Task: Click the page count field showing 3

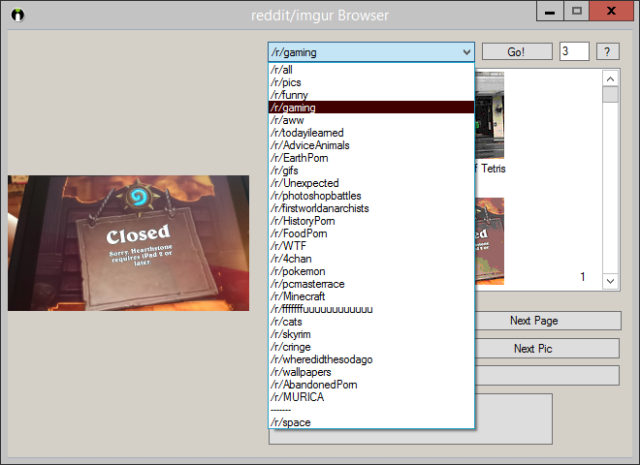Action: (573, 52)
